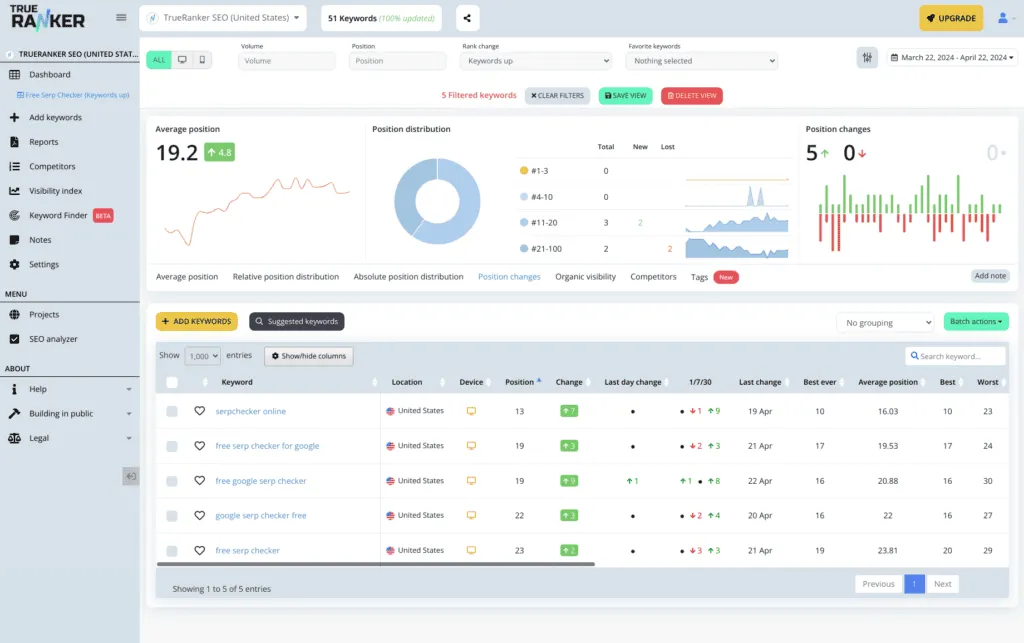Open the hamburger menu icon

(121, 18)
